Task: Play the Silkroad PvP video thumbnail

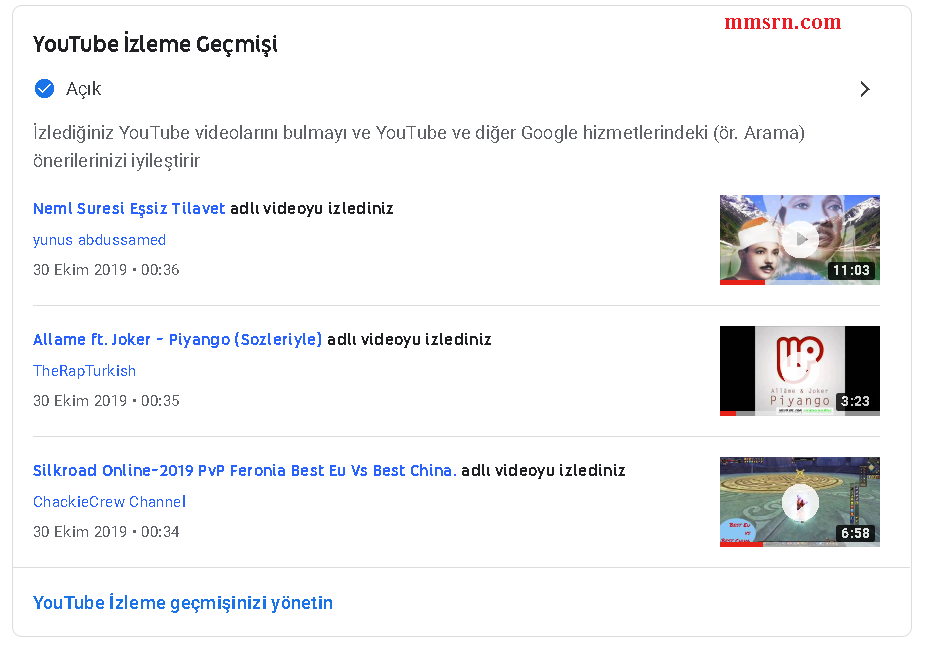Action: pos(800,502)
